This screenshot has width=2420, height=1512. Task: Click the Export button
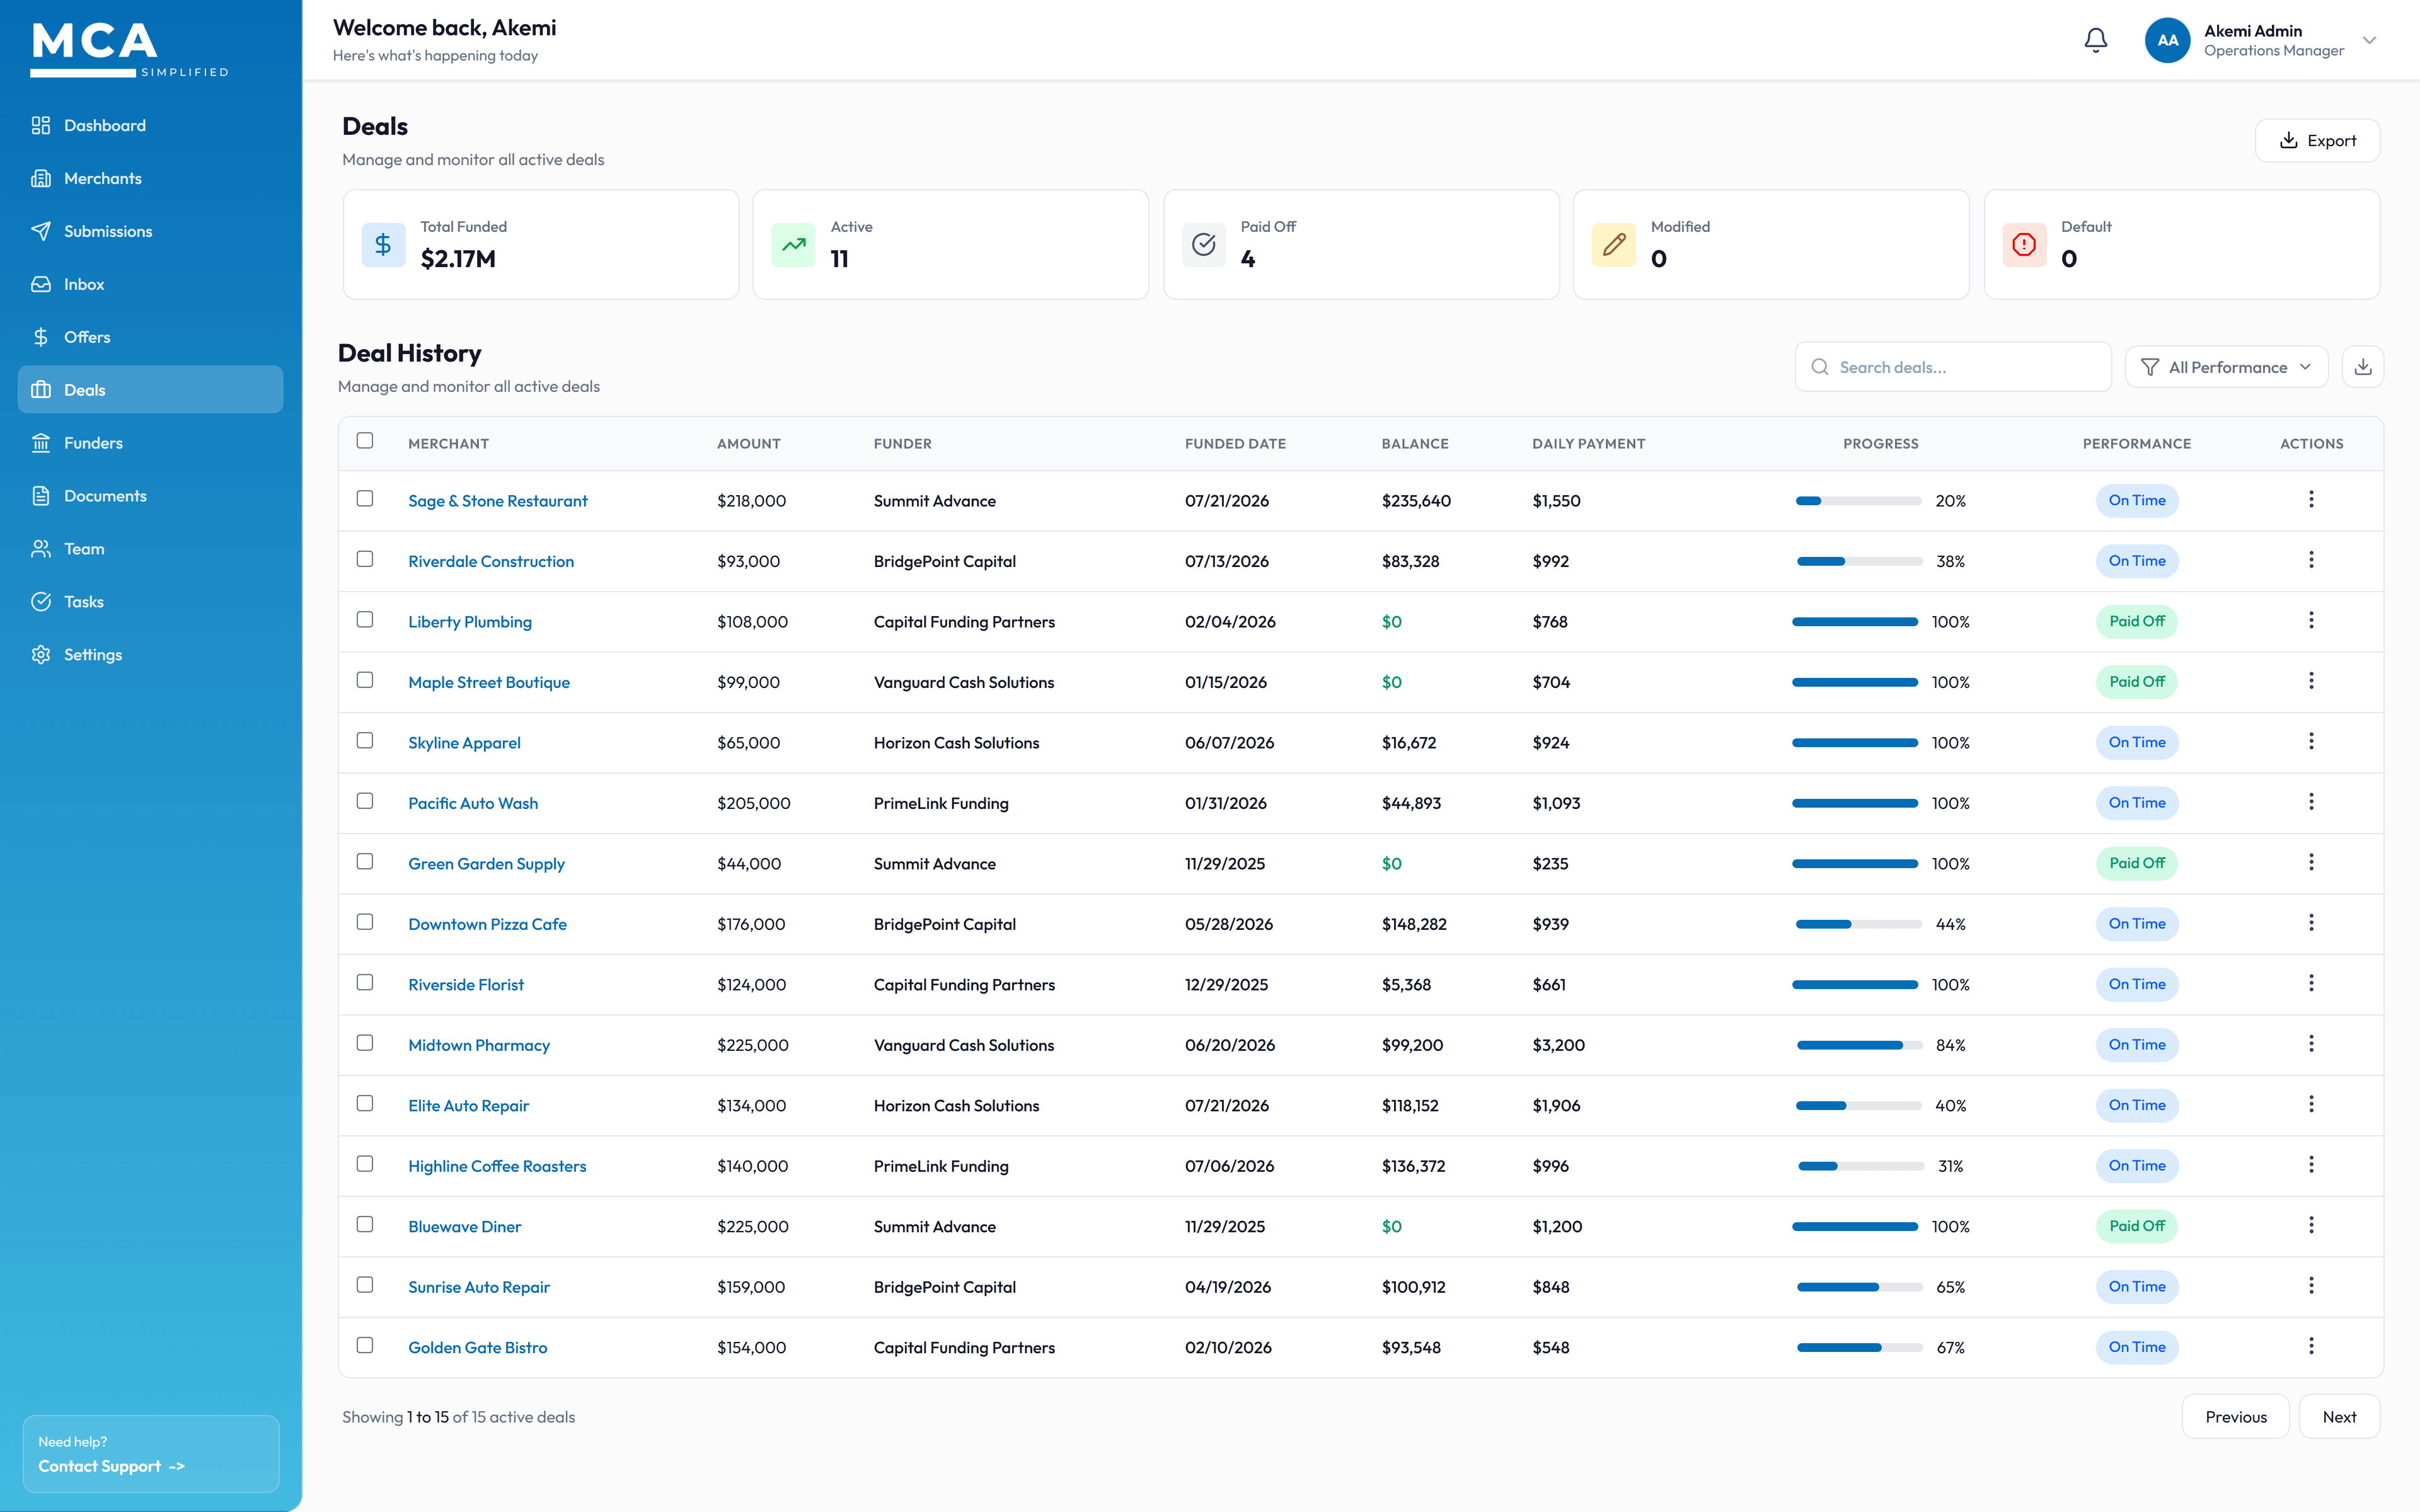point(2317,140)
